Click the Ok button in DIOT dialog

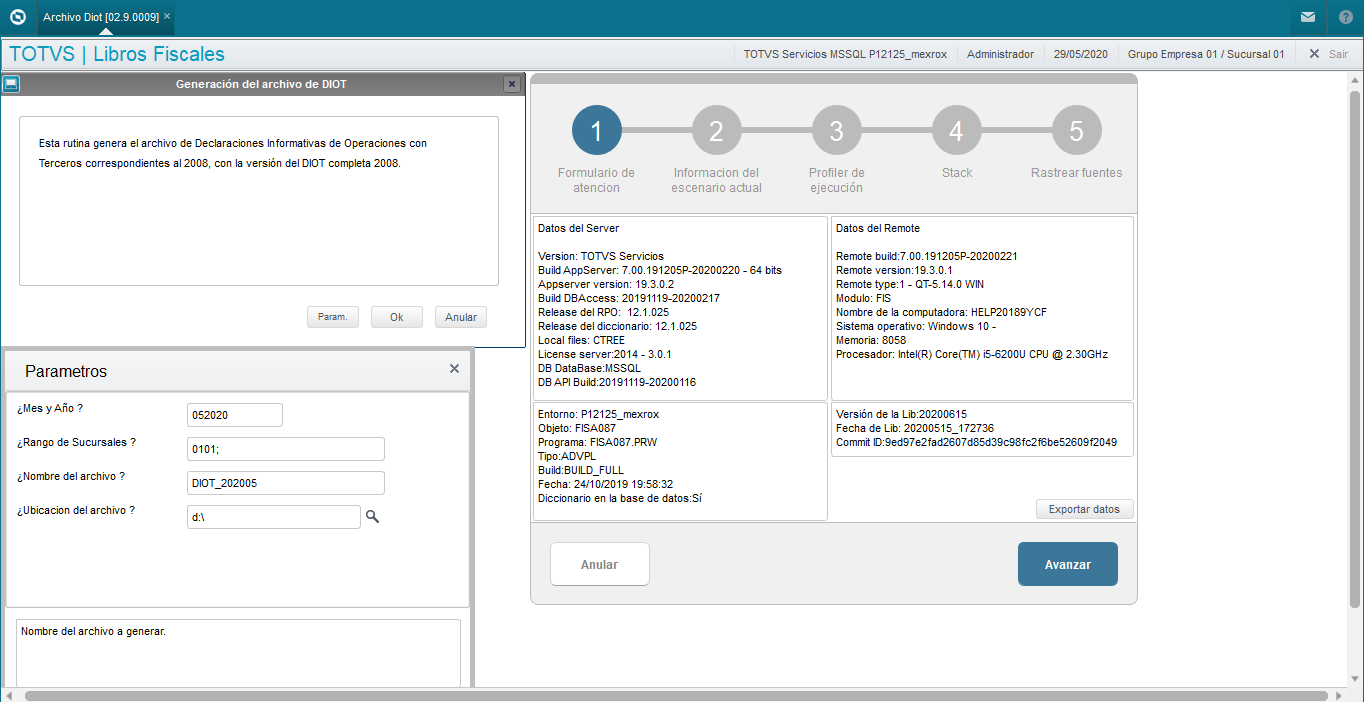[x=397, y=317]
